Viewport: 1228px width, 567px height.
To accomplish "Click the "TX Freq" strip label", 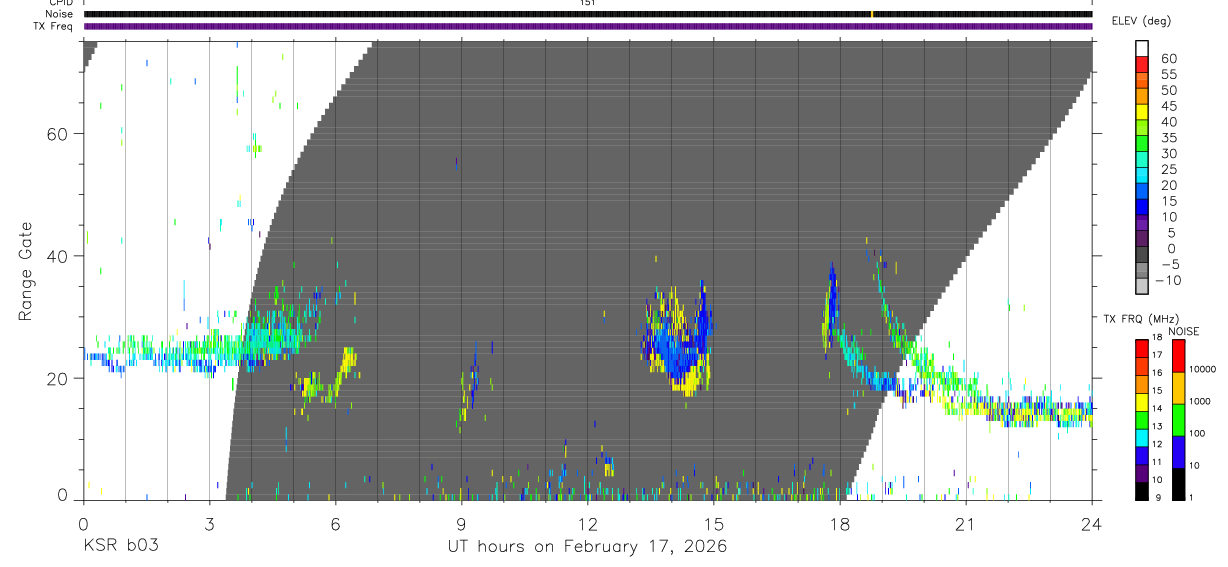I will (55, 26).
